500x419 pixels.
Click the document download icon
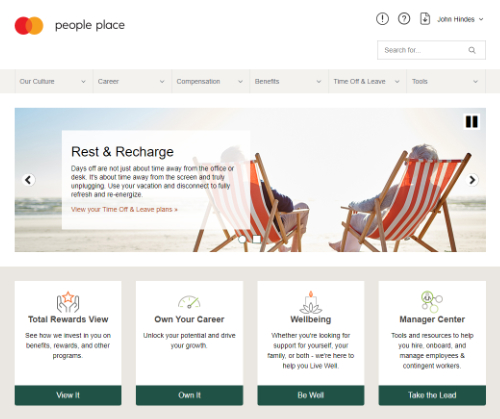[x=425, y=19]
